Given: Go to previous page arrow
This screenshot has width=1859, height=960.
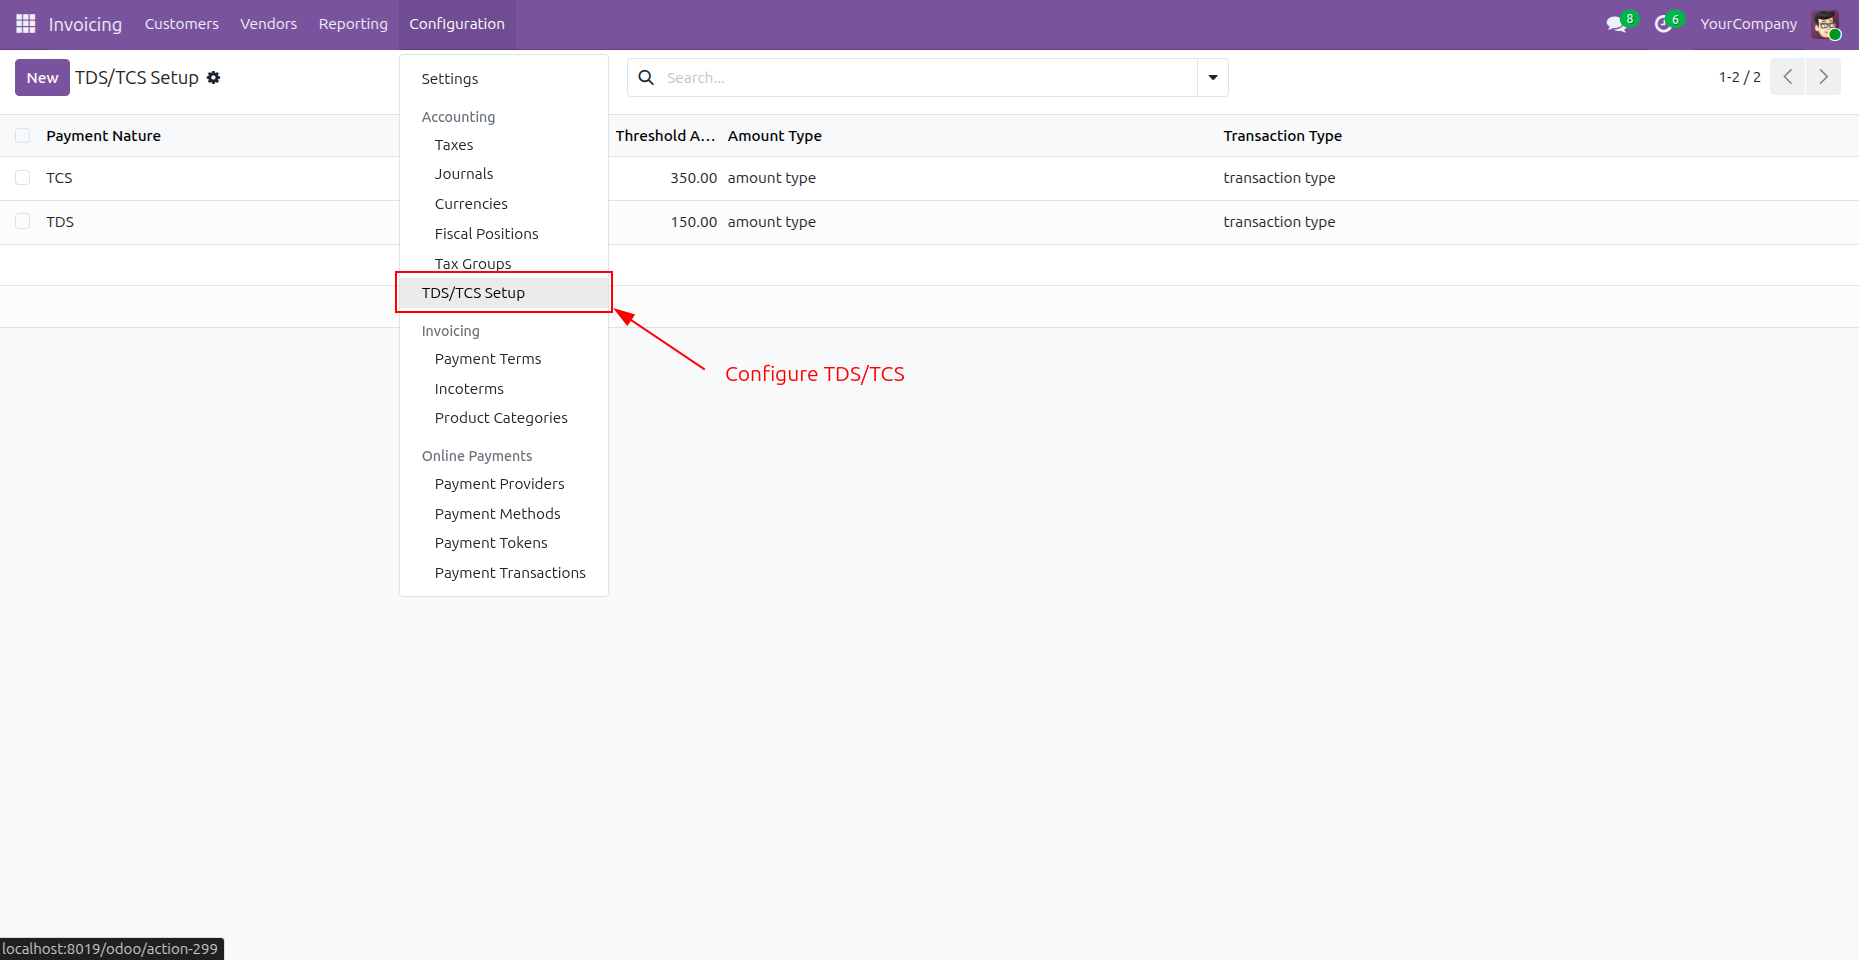Looking at the screenshot, I should tap(1787, 77).
